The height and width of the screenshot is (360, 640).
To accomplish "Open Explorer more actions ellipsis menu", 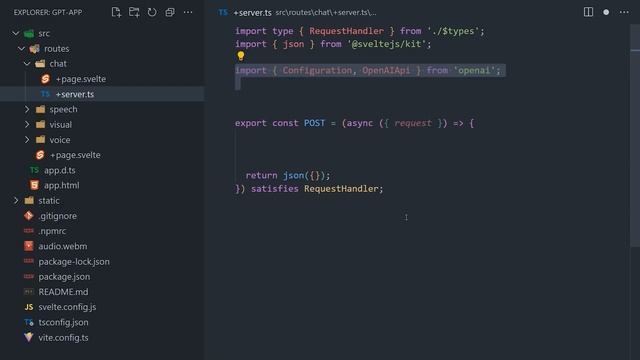I will [188, 12].
